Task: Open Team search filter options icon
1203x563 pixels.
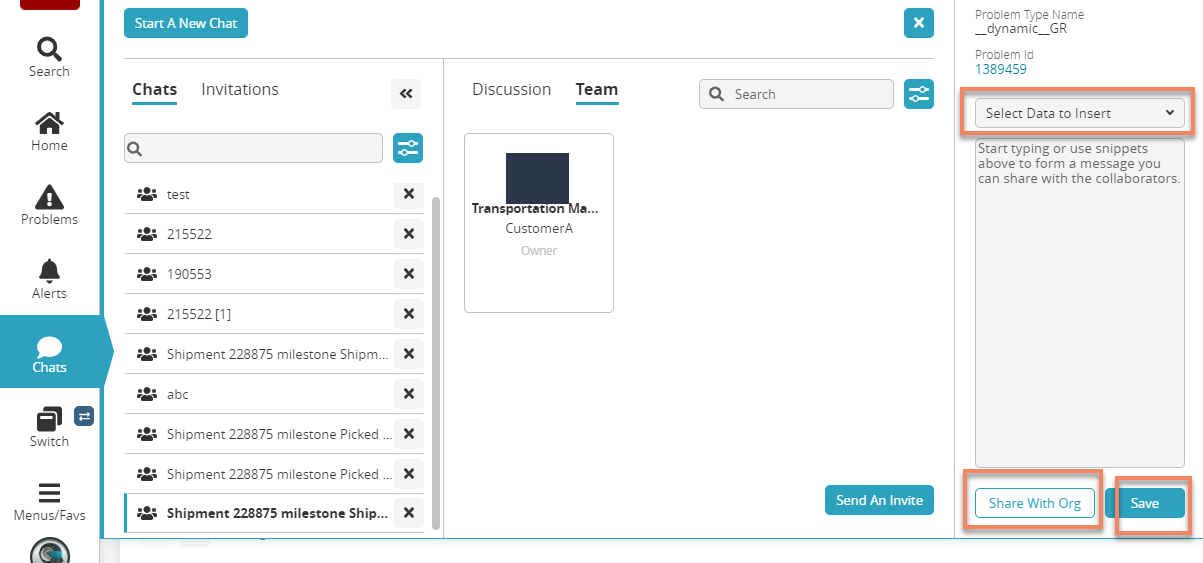Action: click(918, 94)
